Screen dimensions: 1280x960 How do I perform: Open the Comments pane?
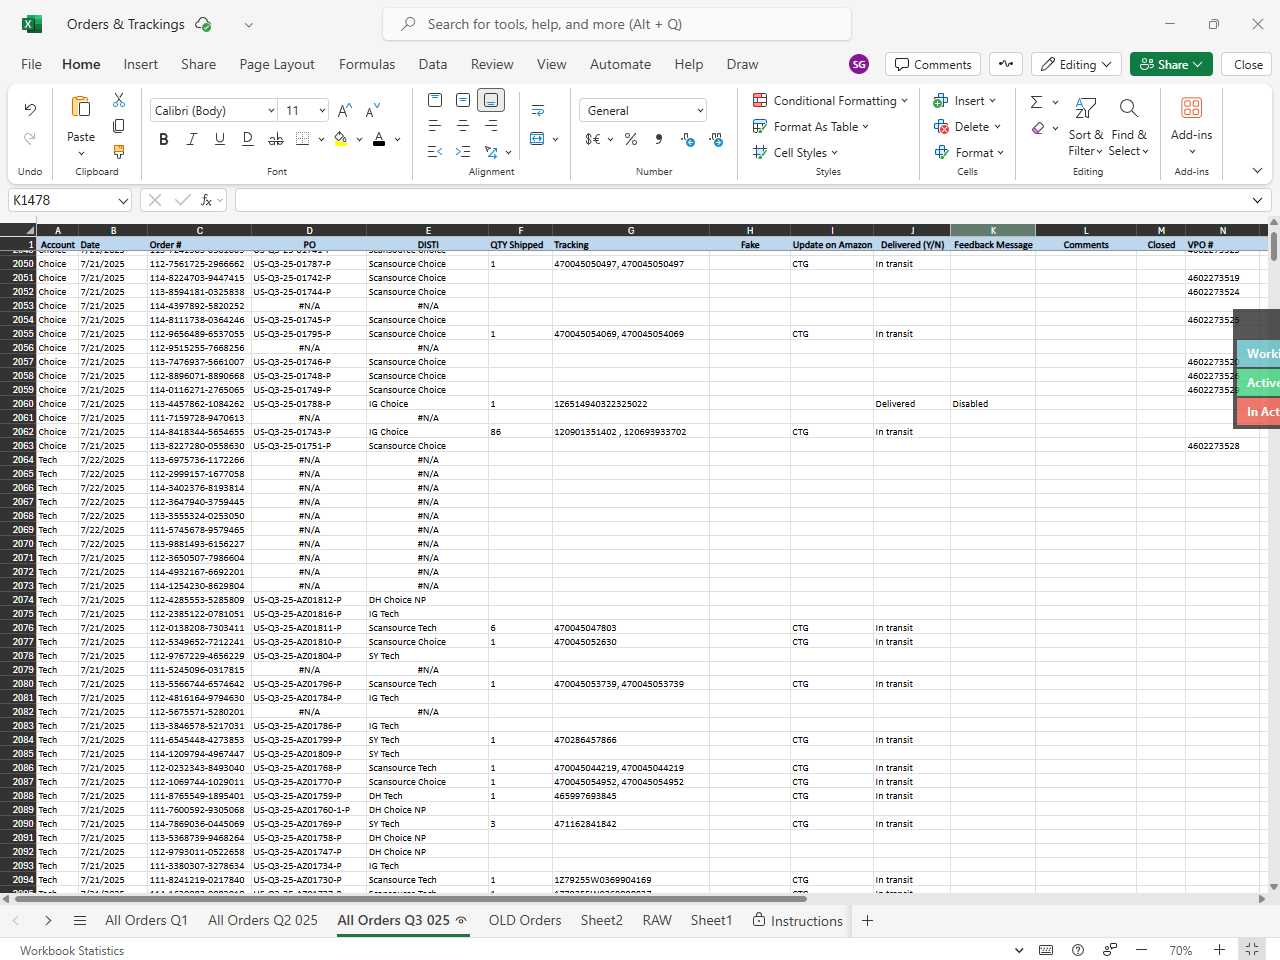[x=933, y=64]
